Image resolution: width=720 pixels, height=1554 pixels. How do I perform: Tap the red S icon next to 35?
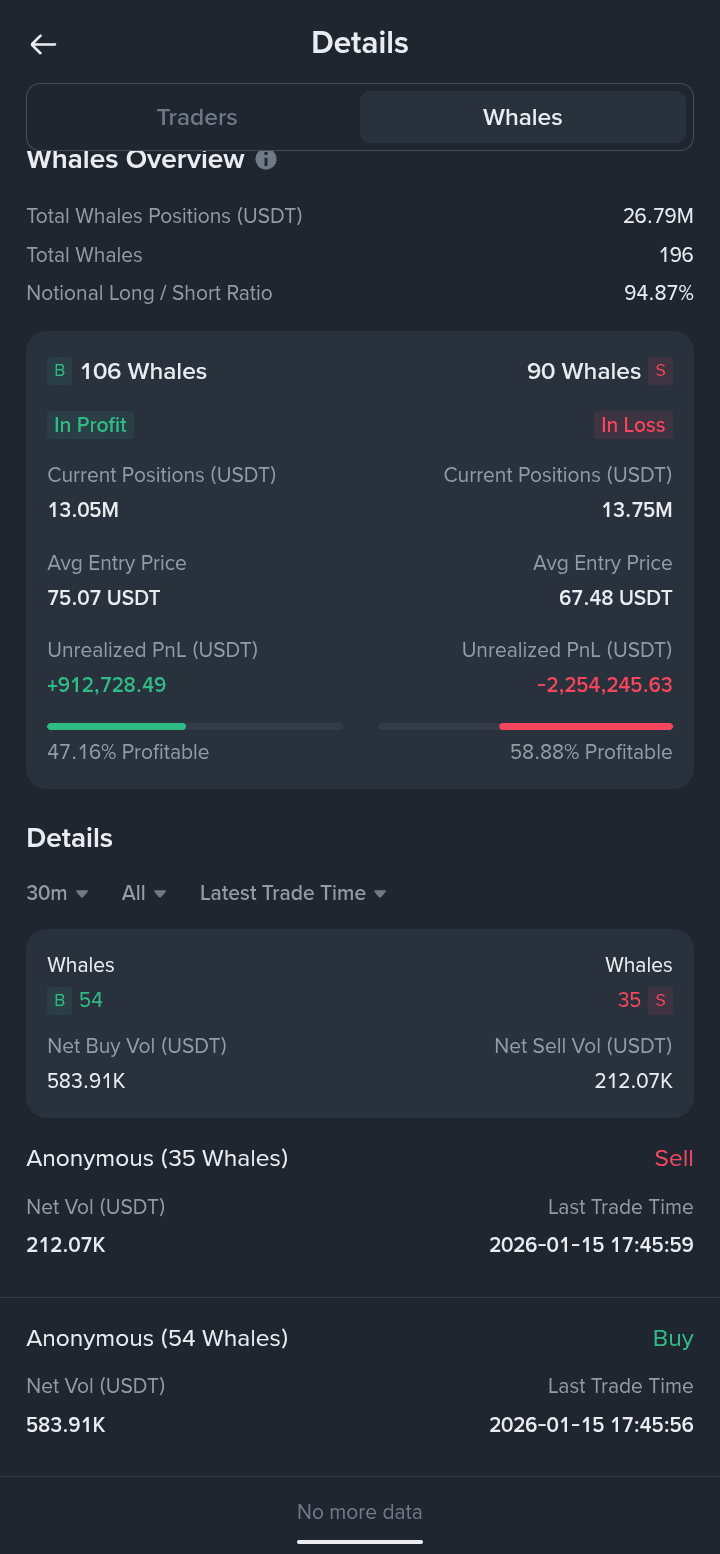click(660, 1000)
